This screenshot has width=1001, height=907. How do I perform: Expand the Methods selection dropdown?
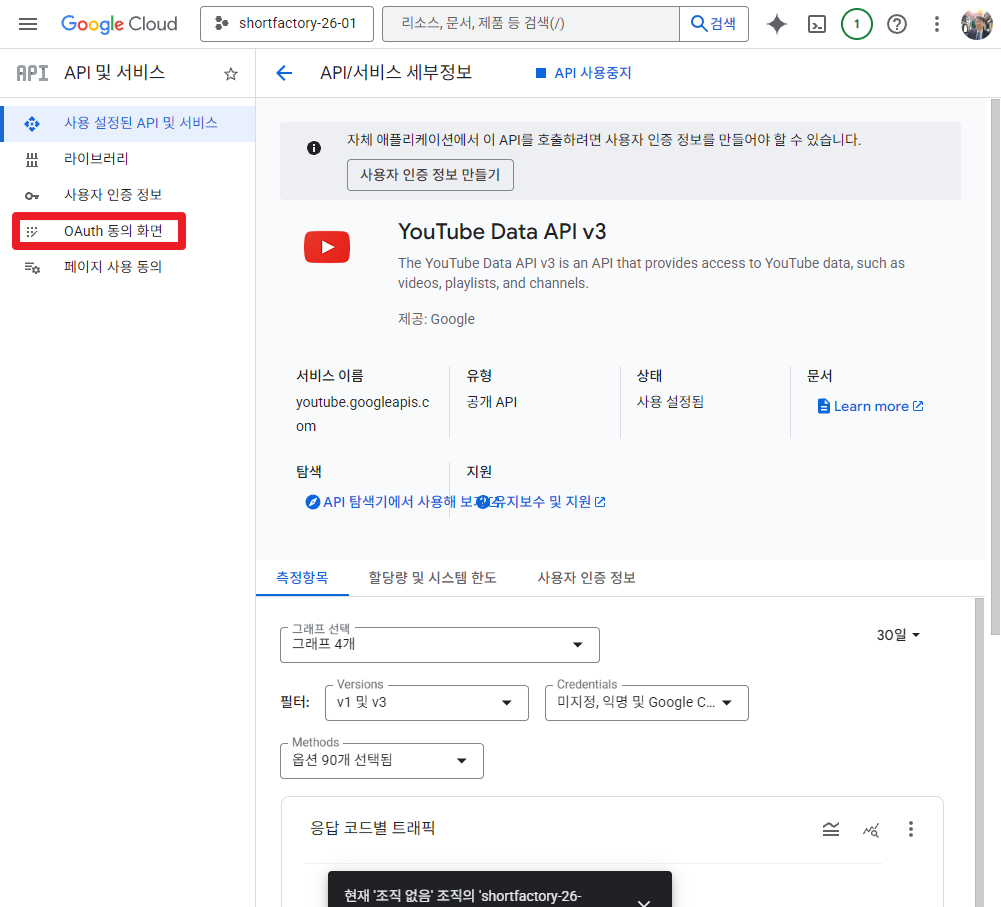pyautogui.click(x=381, y=760)
